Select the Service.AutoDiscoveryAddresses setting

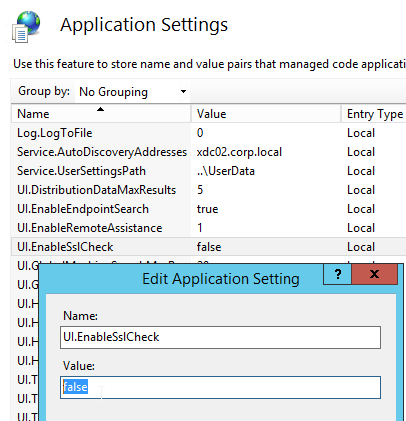click(102, 152)
